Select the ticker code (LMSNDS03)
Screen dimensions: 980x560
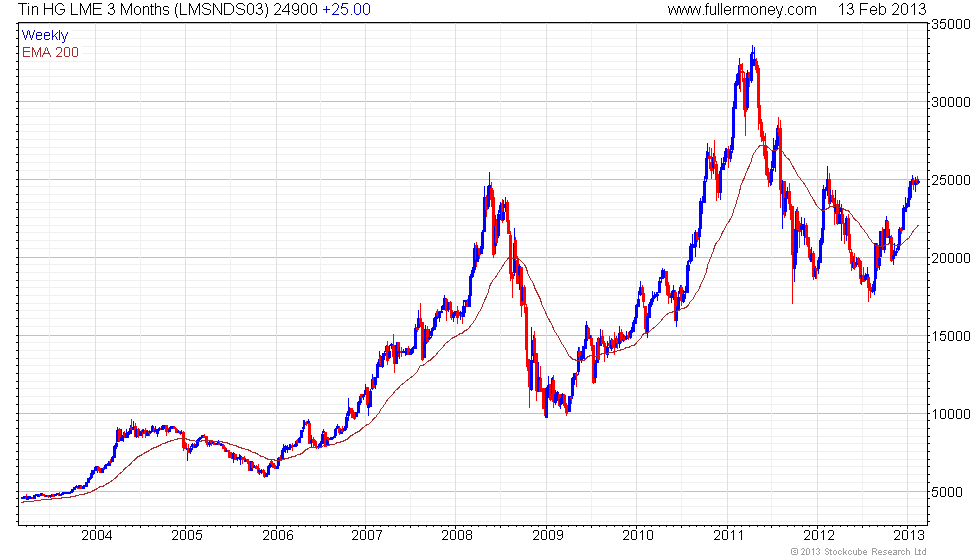tap(222, 10)
